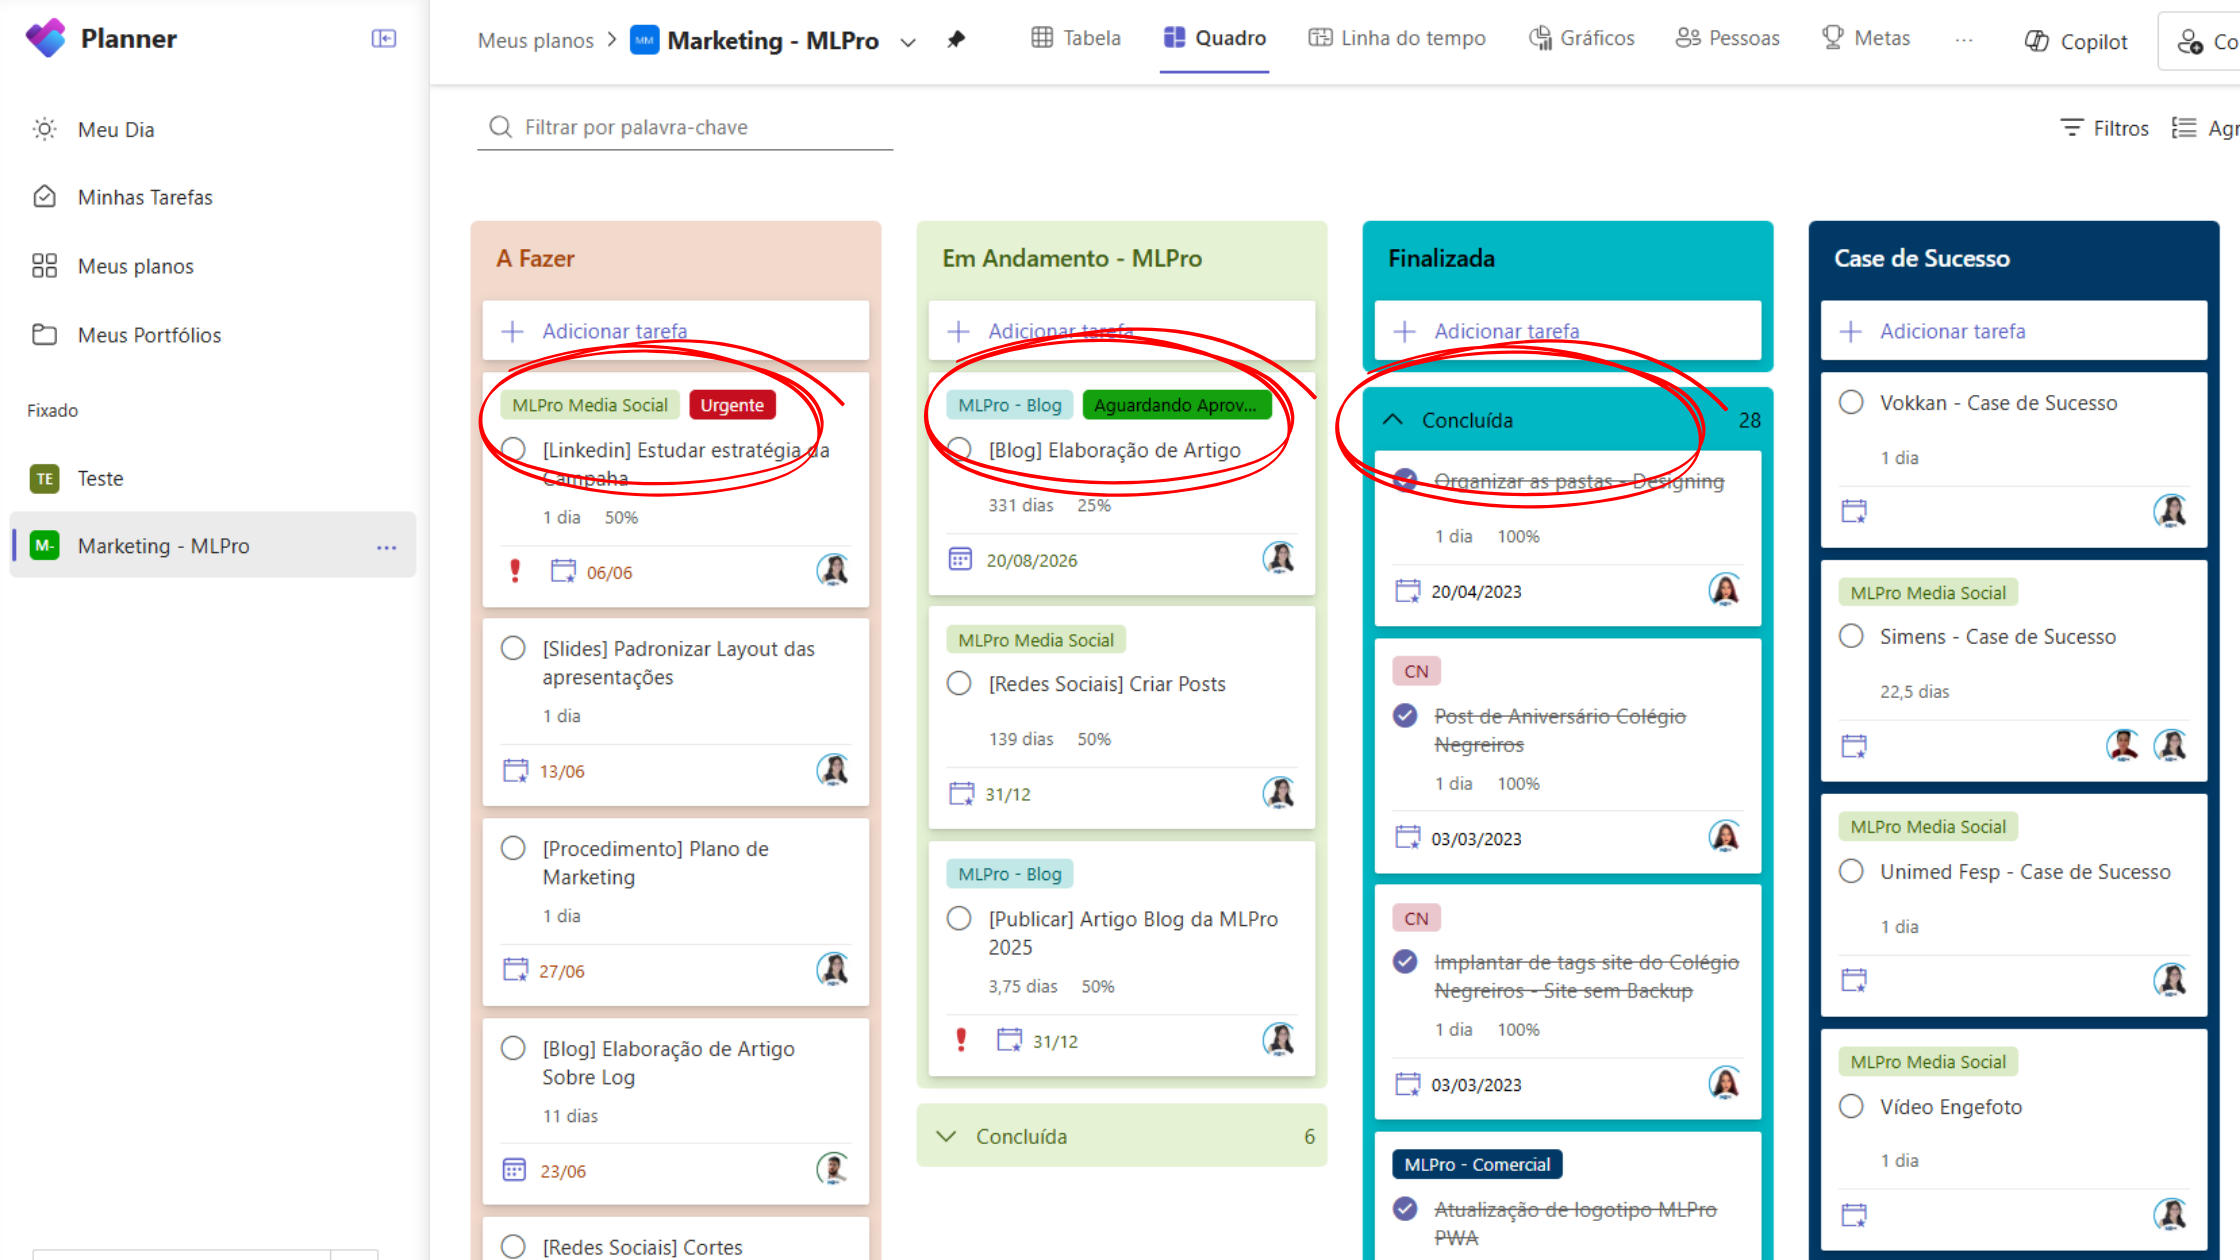Open the Filtros filter icon
This screenshot has width=2240, height=1260.
[2071, 128]
